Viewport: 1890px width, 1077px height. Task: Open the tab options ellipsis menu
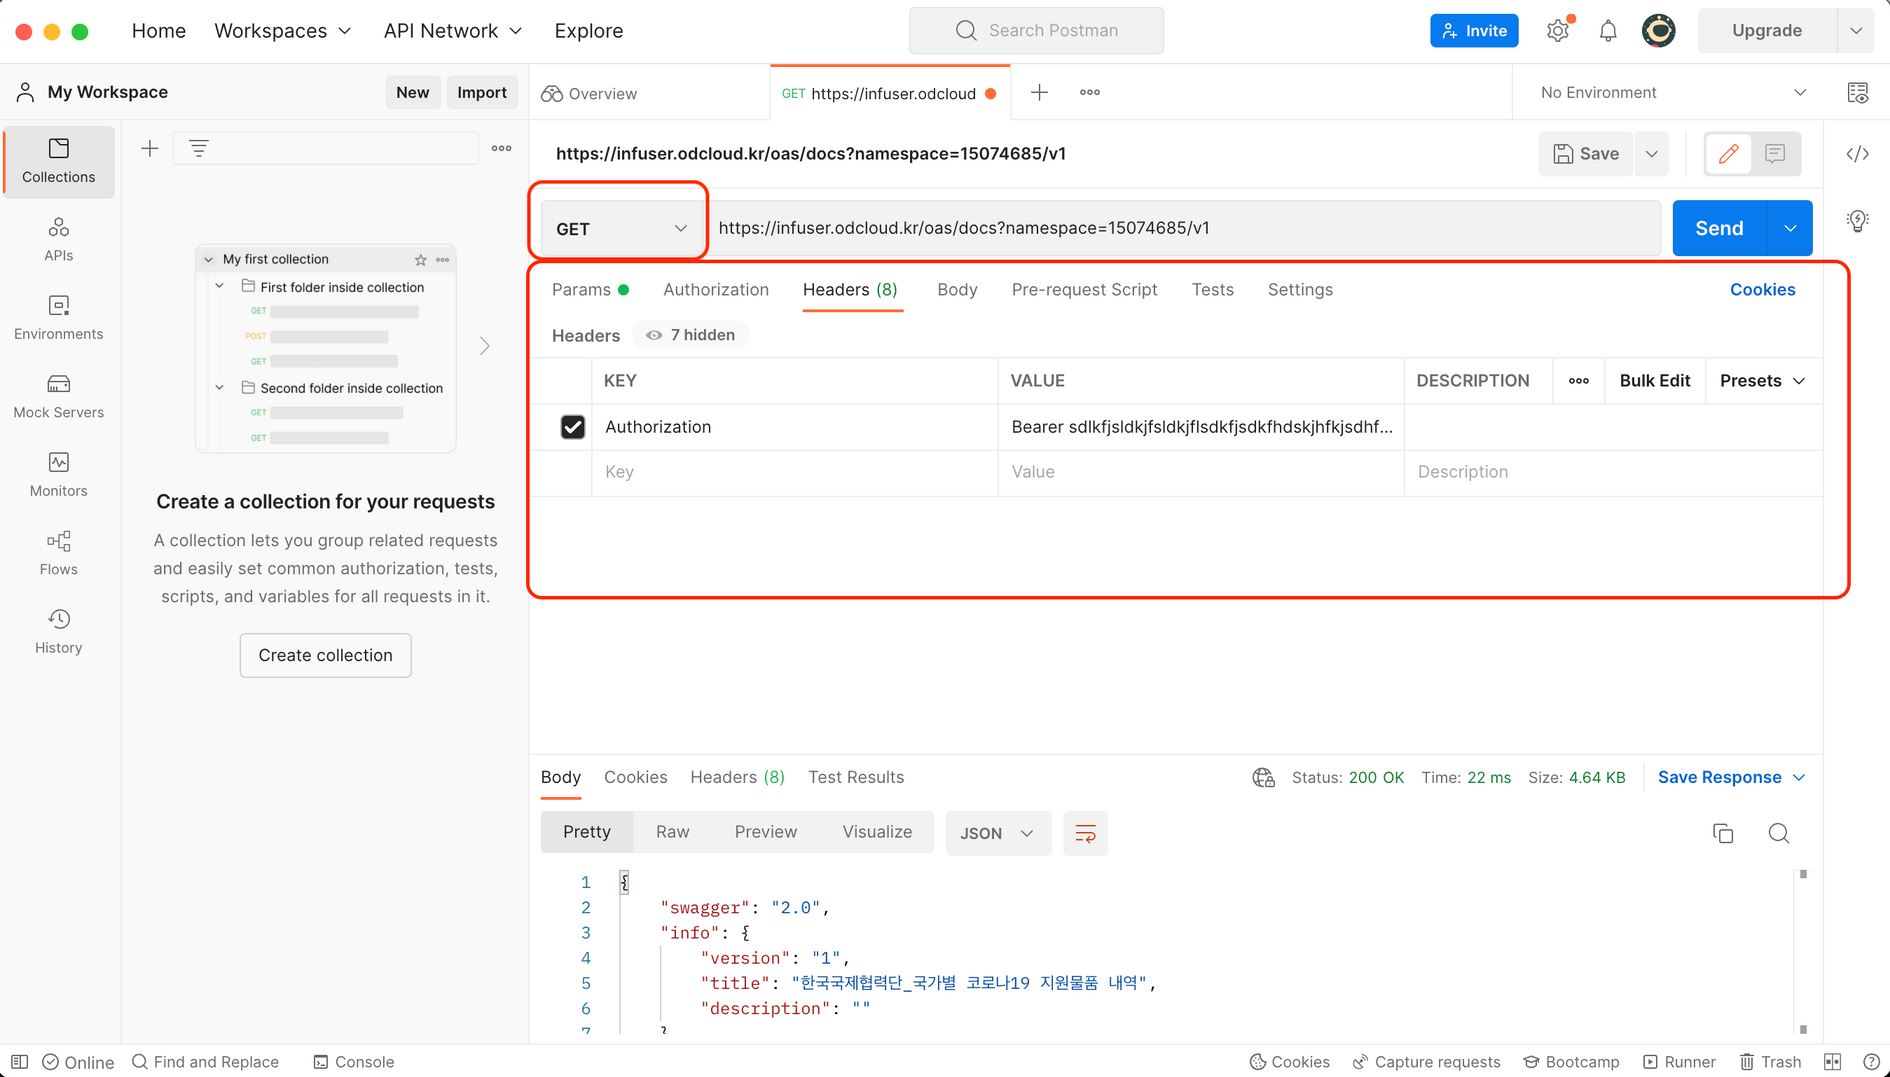click(x=1090, y=93)
